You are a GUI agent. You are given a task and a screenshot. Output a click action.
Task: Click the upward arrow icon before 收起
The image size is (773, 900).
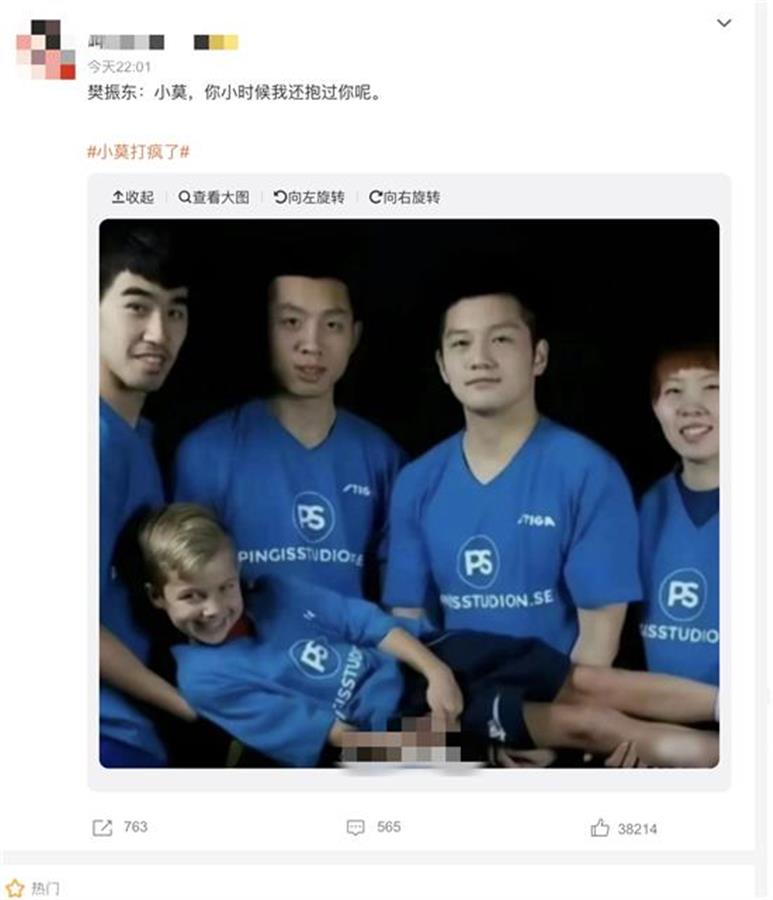[x=118, y=197]
